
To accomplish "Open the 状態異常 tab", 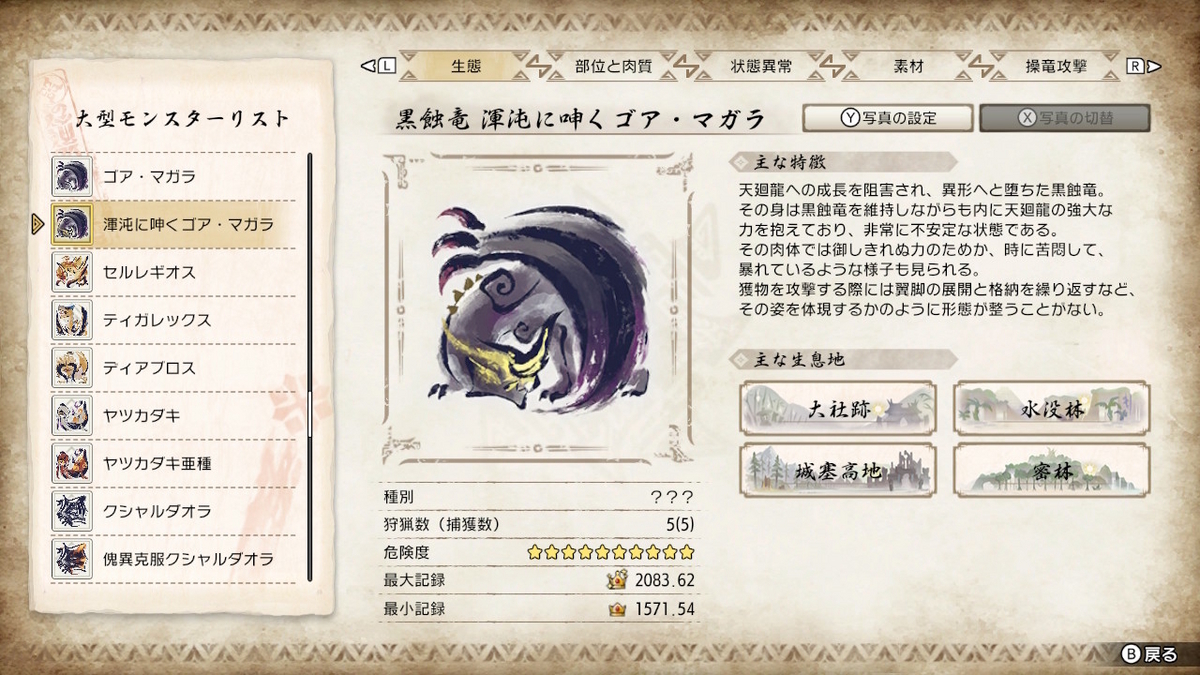I will click(762, 67).
